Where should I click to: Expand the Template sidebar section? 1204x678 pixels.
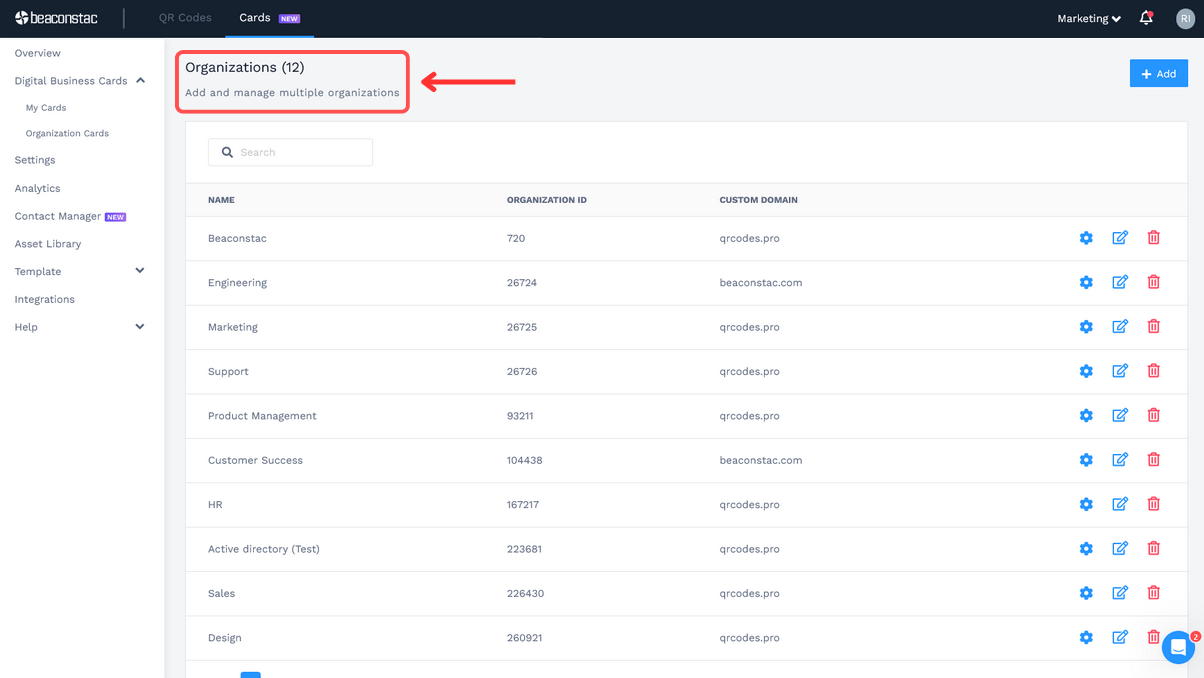(x=140, y=271)
